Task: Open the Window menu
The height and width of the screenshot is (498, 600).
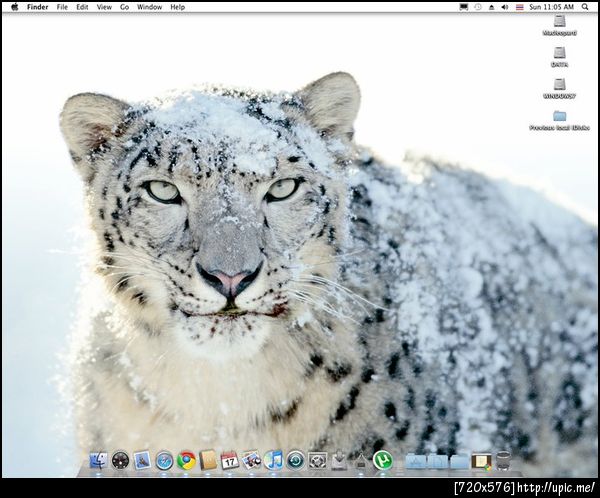Action: 149,7
